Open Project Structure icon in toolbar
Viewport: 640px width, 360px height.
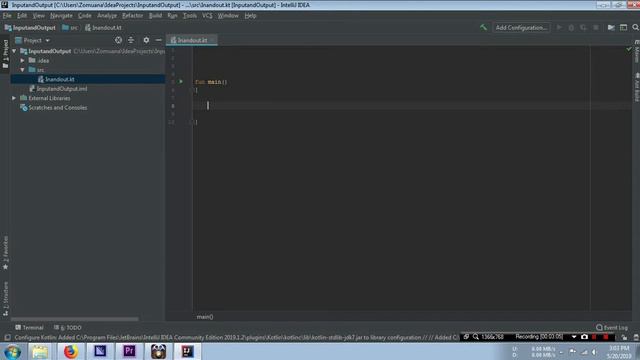pos(611,27)
